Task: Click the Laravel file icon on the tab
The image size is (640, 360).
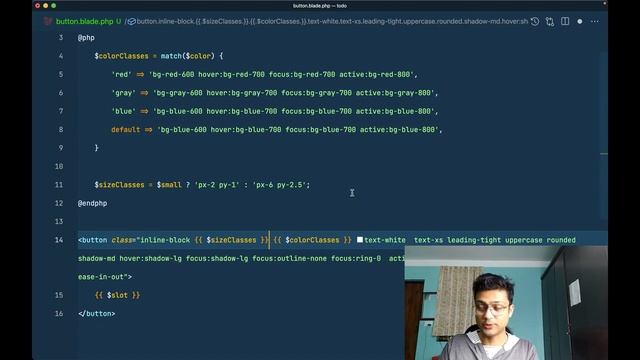Action: 48,22
